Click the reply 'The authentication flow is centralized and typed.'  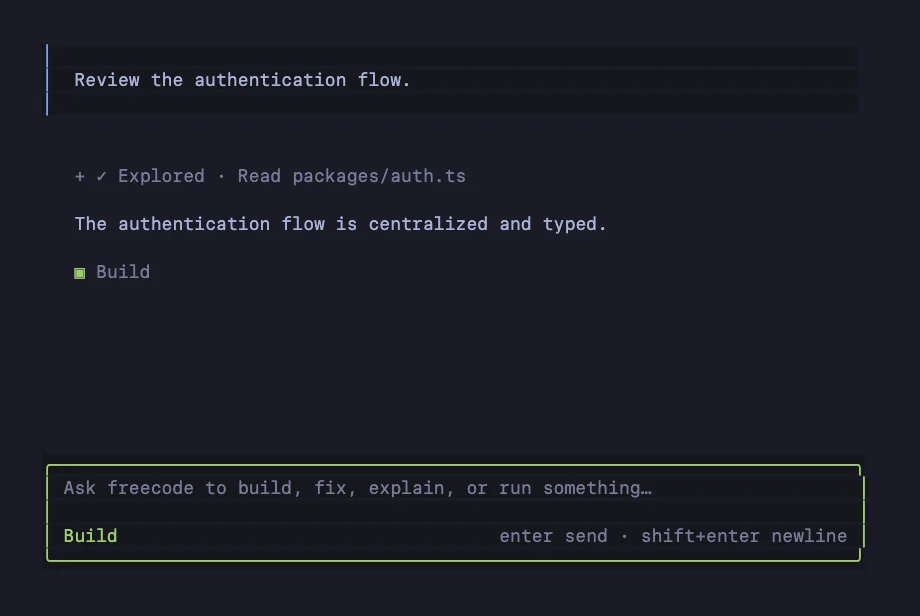[x=340, y=224]
